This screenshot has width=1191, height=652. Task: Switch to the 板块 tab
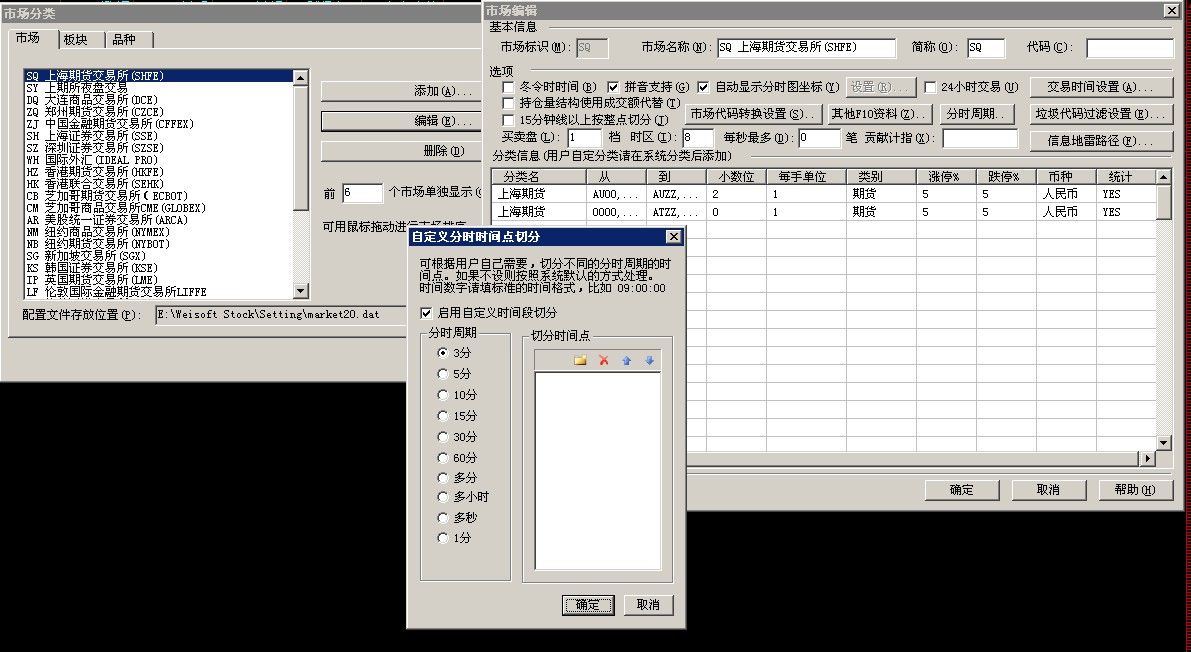(x=76, y=39)
